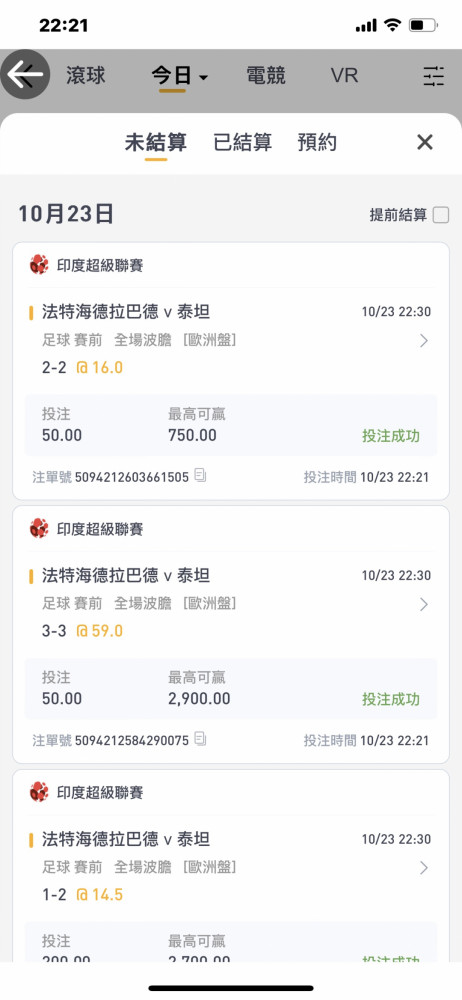This screenshot has width=462, height=1000.
Task: Enable the 提前結算 checkbox
Action: tap(441, 215)
